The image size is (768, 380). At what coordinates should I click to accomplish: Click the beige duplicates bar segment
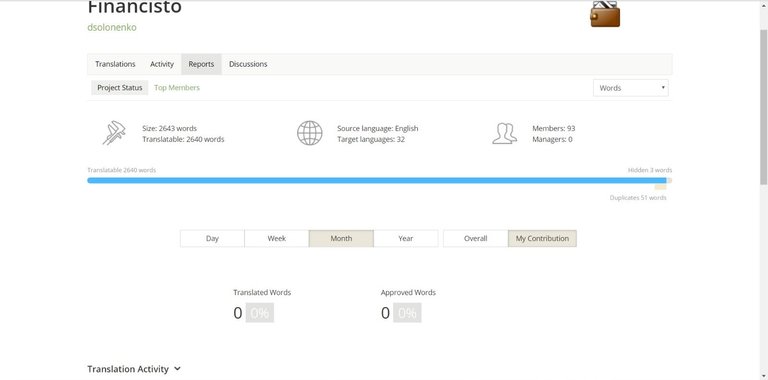tap(660, 187)
